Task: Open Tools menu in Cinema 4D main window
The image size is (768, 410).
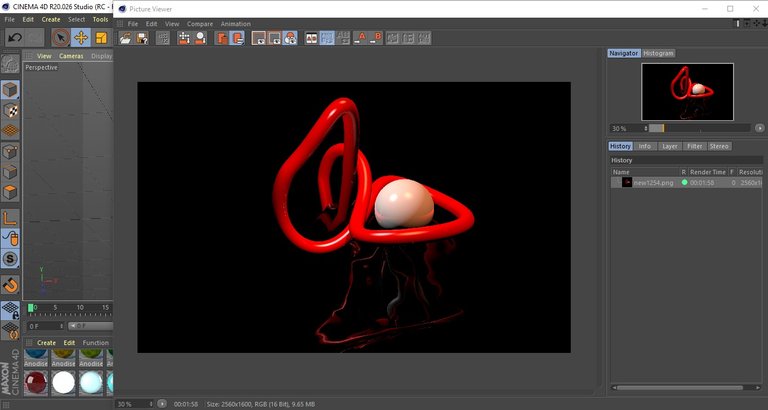Action: (100, 20)
